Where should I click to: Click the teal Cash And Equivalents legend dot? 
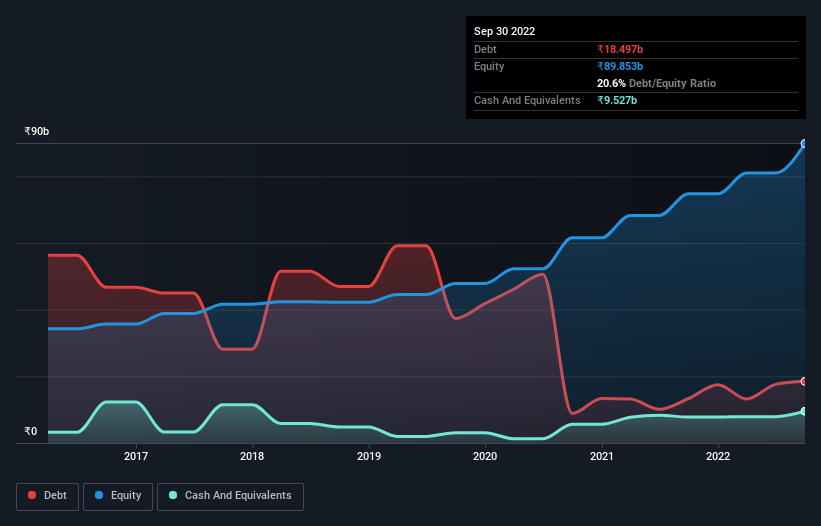(173, 495)
